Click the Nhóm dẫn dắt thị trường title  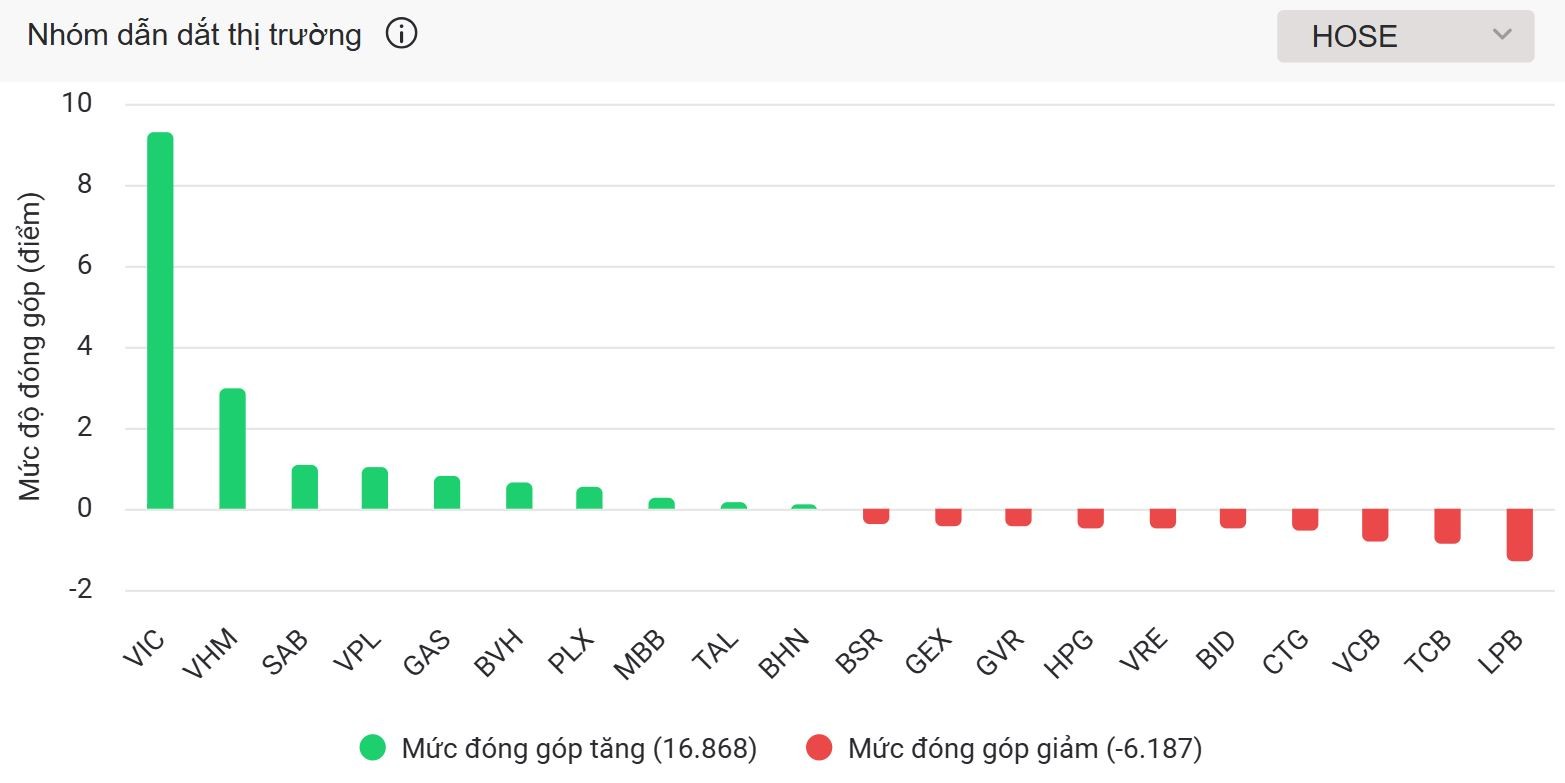click(194, 36)
